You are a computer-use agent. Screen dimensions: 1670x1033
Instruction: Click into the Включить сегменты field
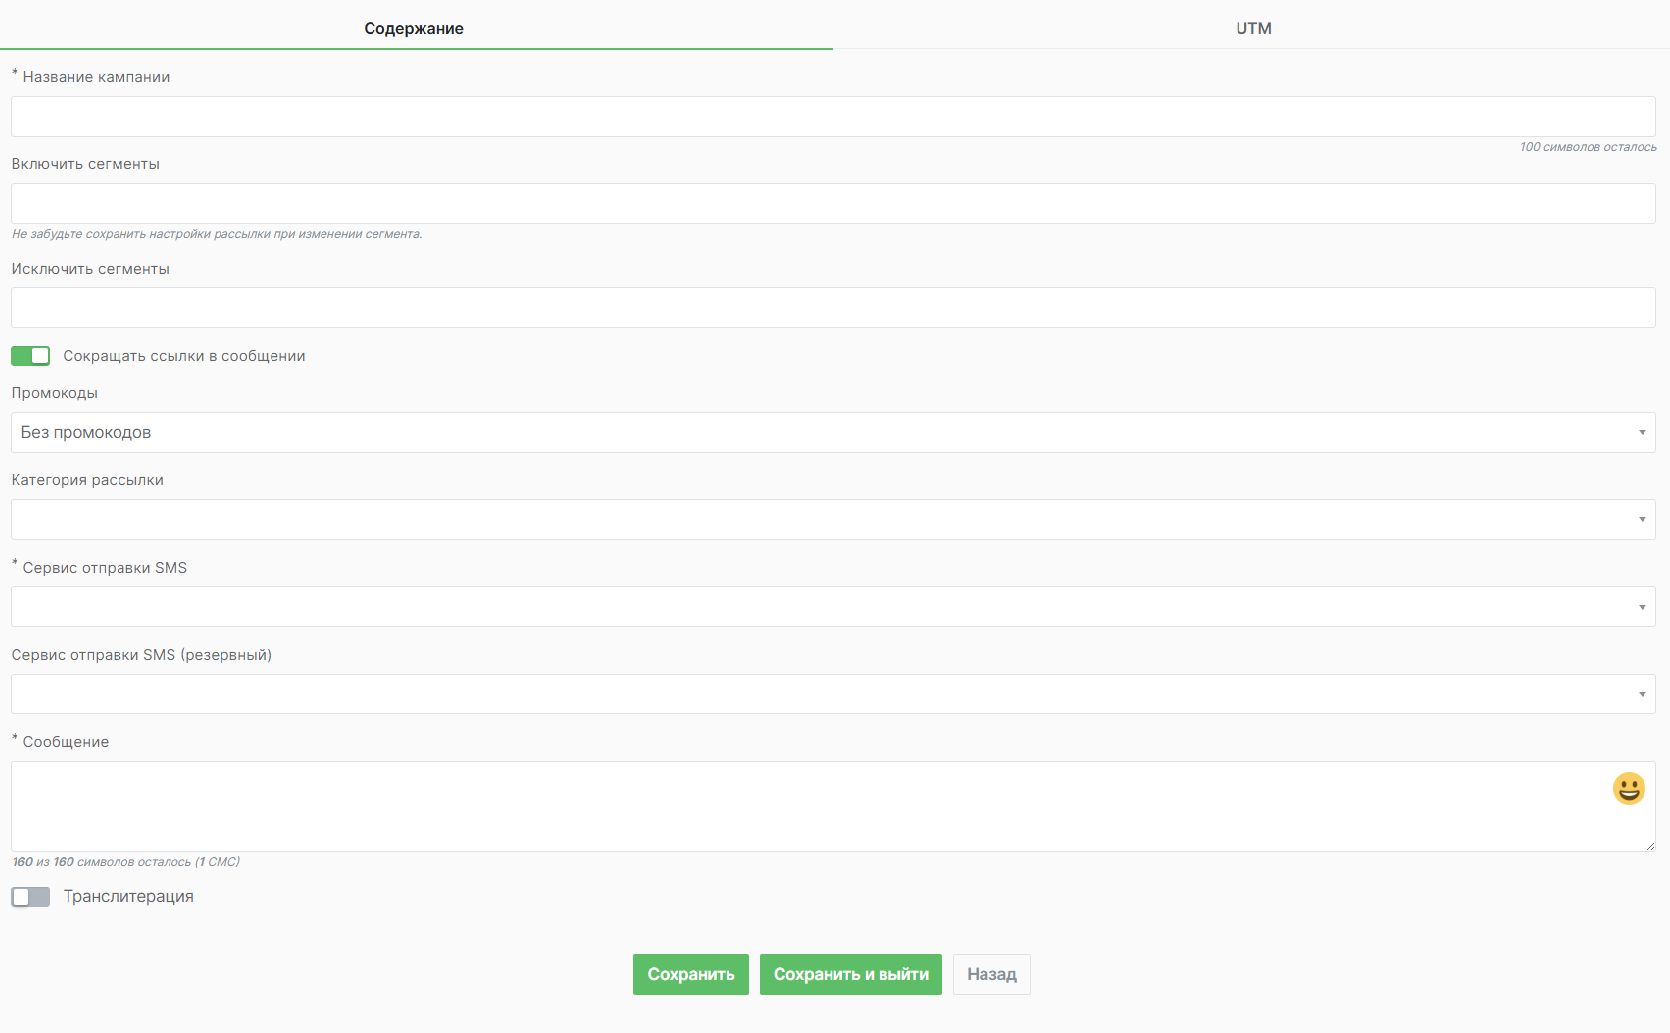tap(832, 204)
